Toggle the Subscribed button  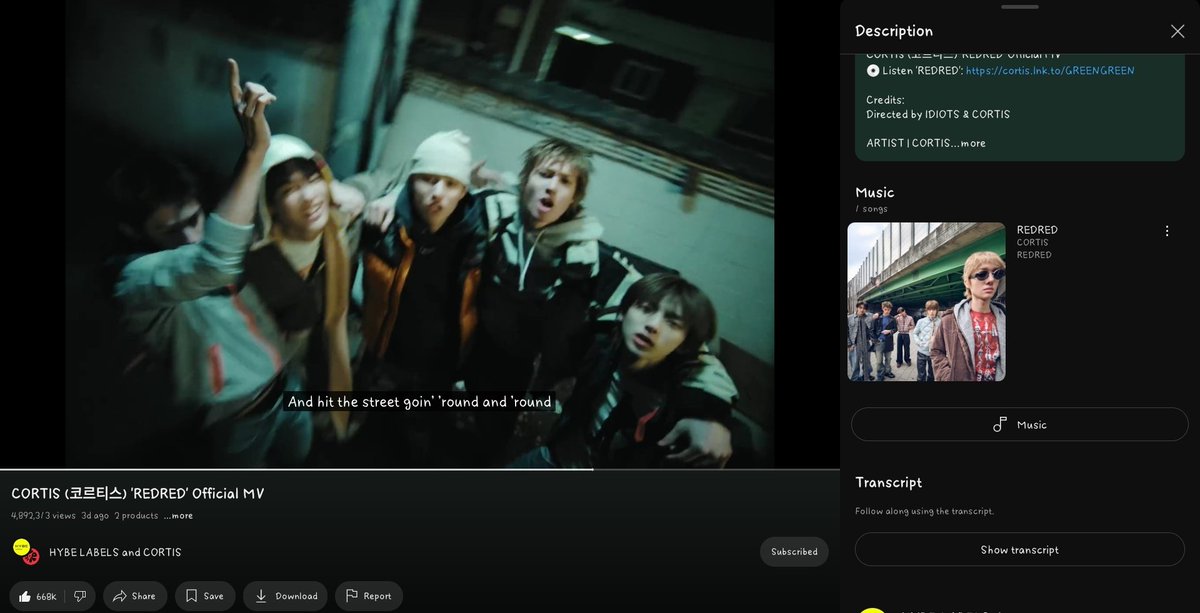pos(794,552)
